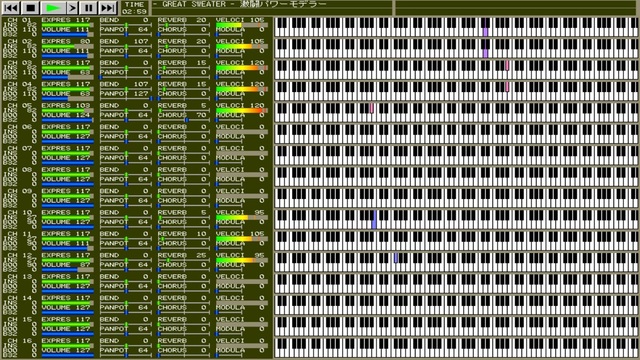
Task: Click the CH 02 BEND slider at 107
Action: [x=125, y=47]
